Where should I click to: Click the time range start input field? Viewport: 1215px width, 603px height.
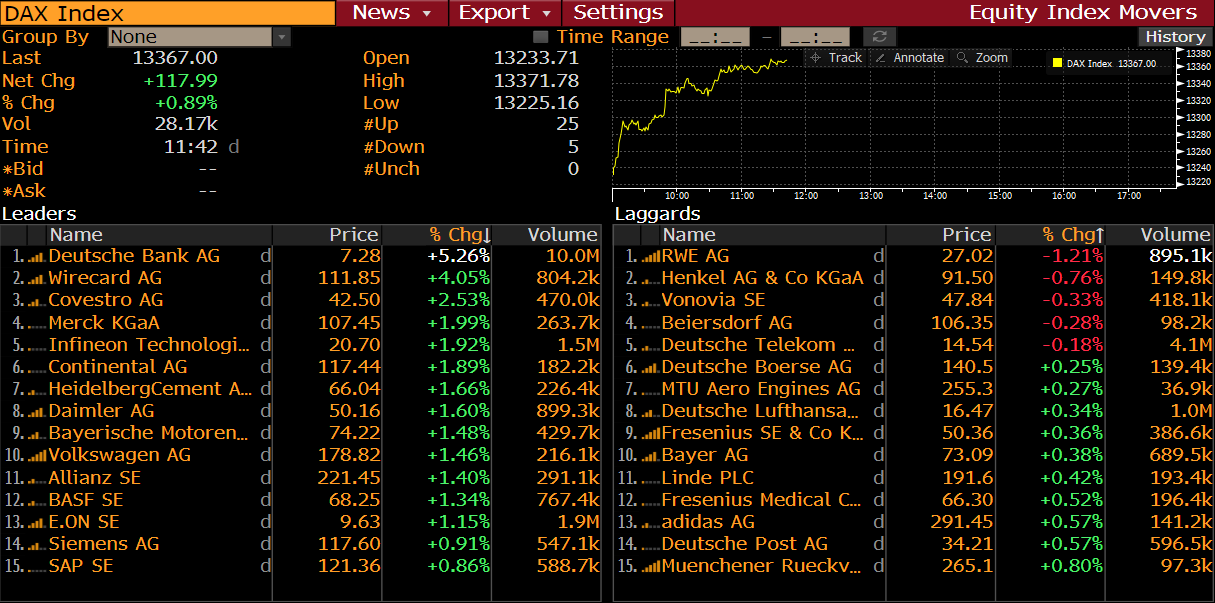[714, 37]
